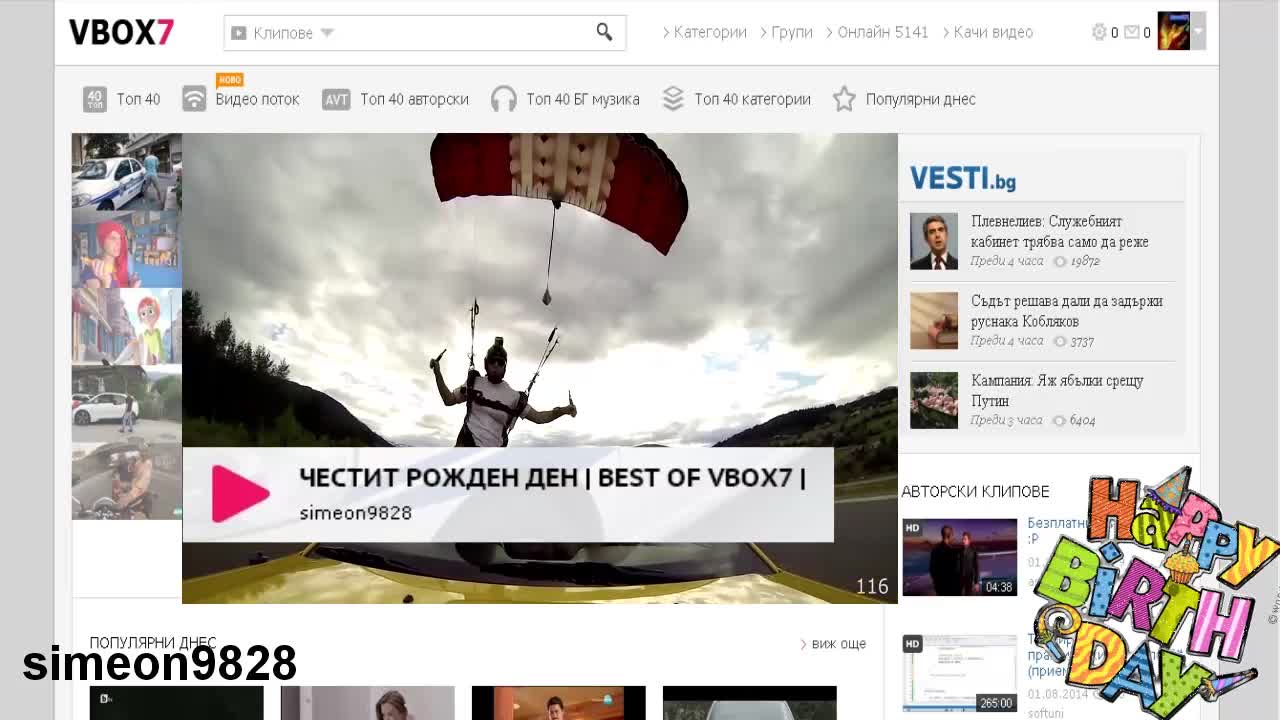This screenshot has width=1280, height=720.
Task: Play the featured ЧЕСТИТ РОЖДЕН ДЕН video
Action: [x=241, y=494]
